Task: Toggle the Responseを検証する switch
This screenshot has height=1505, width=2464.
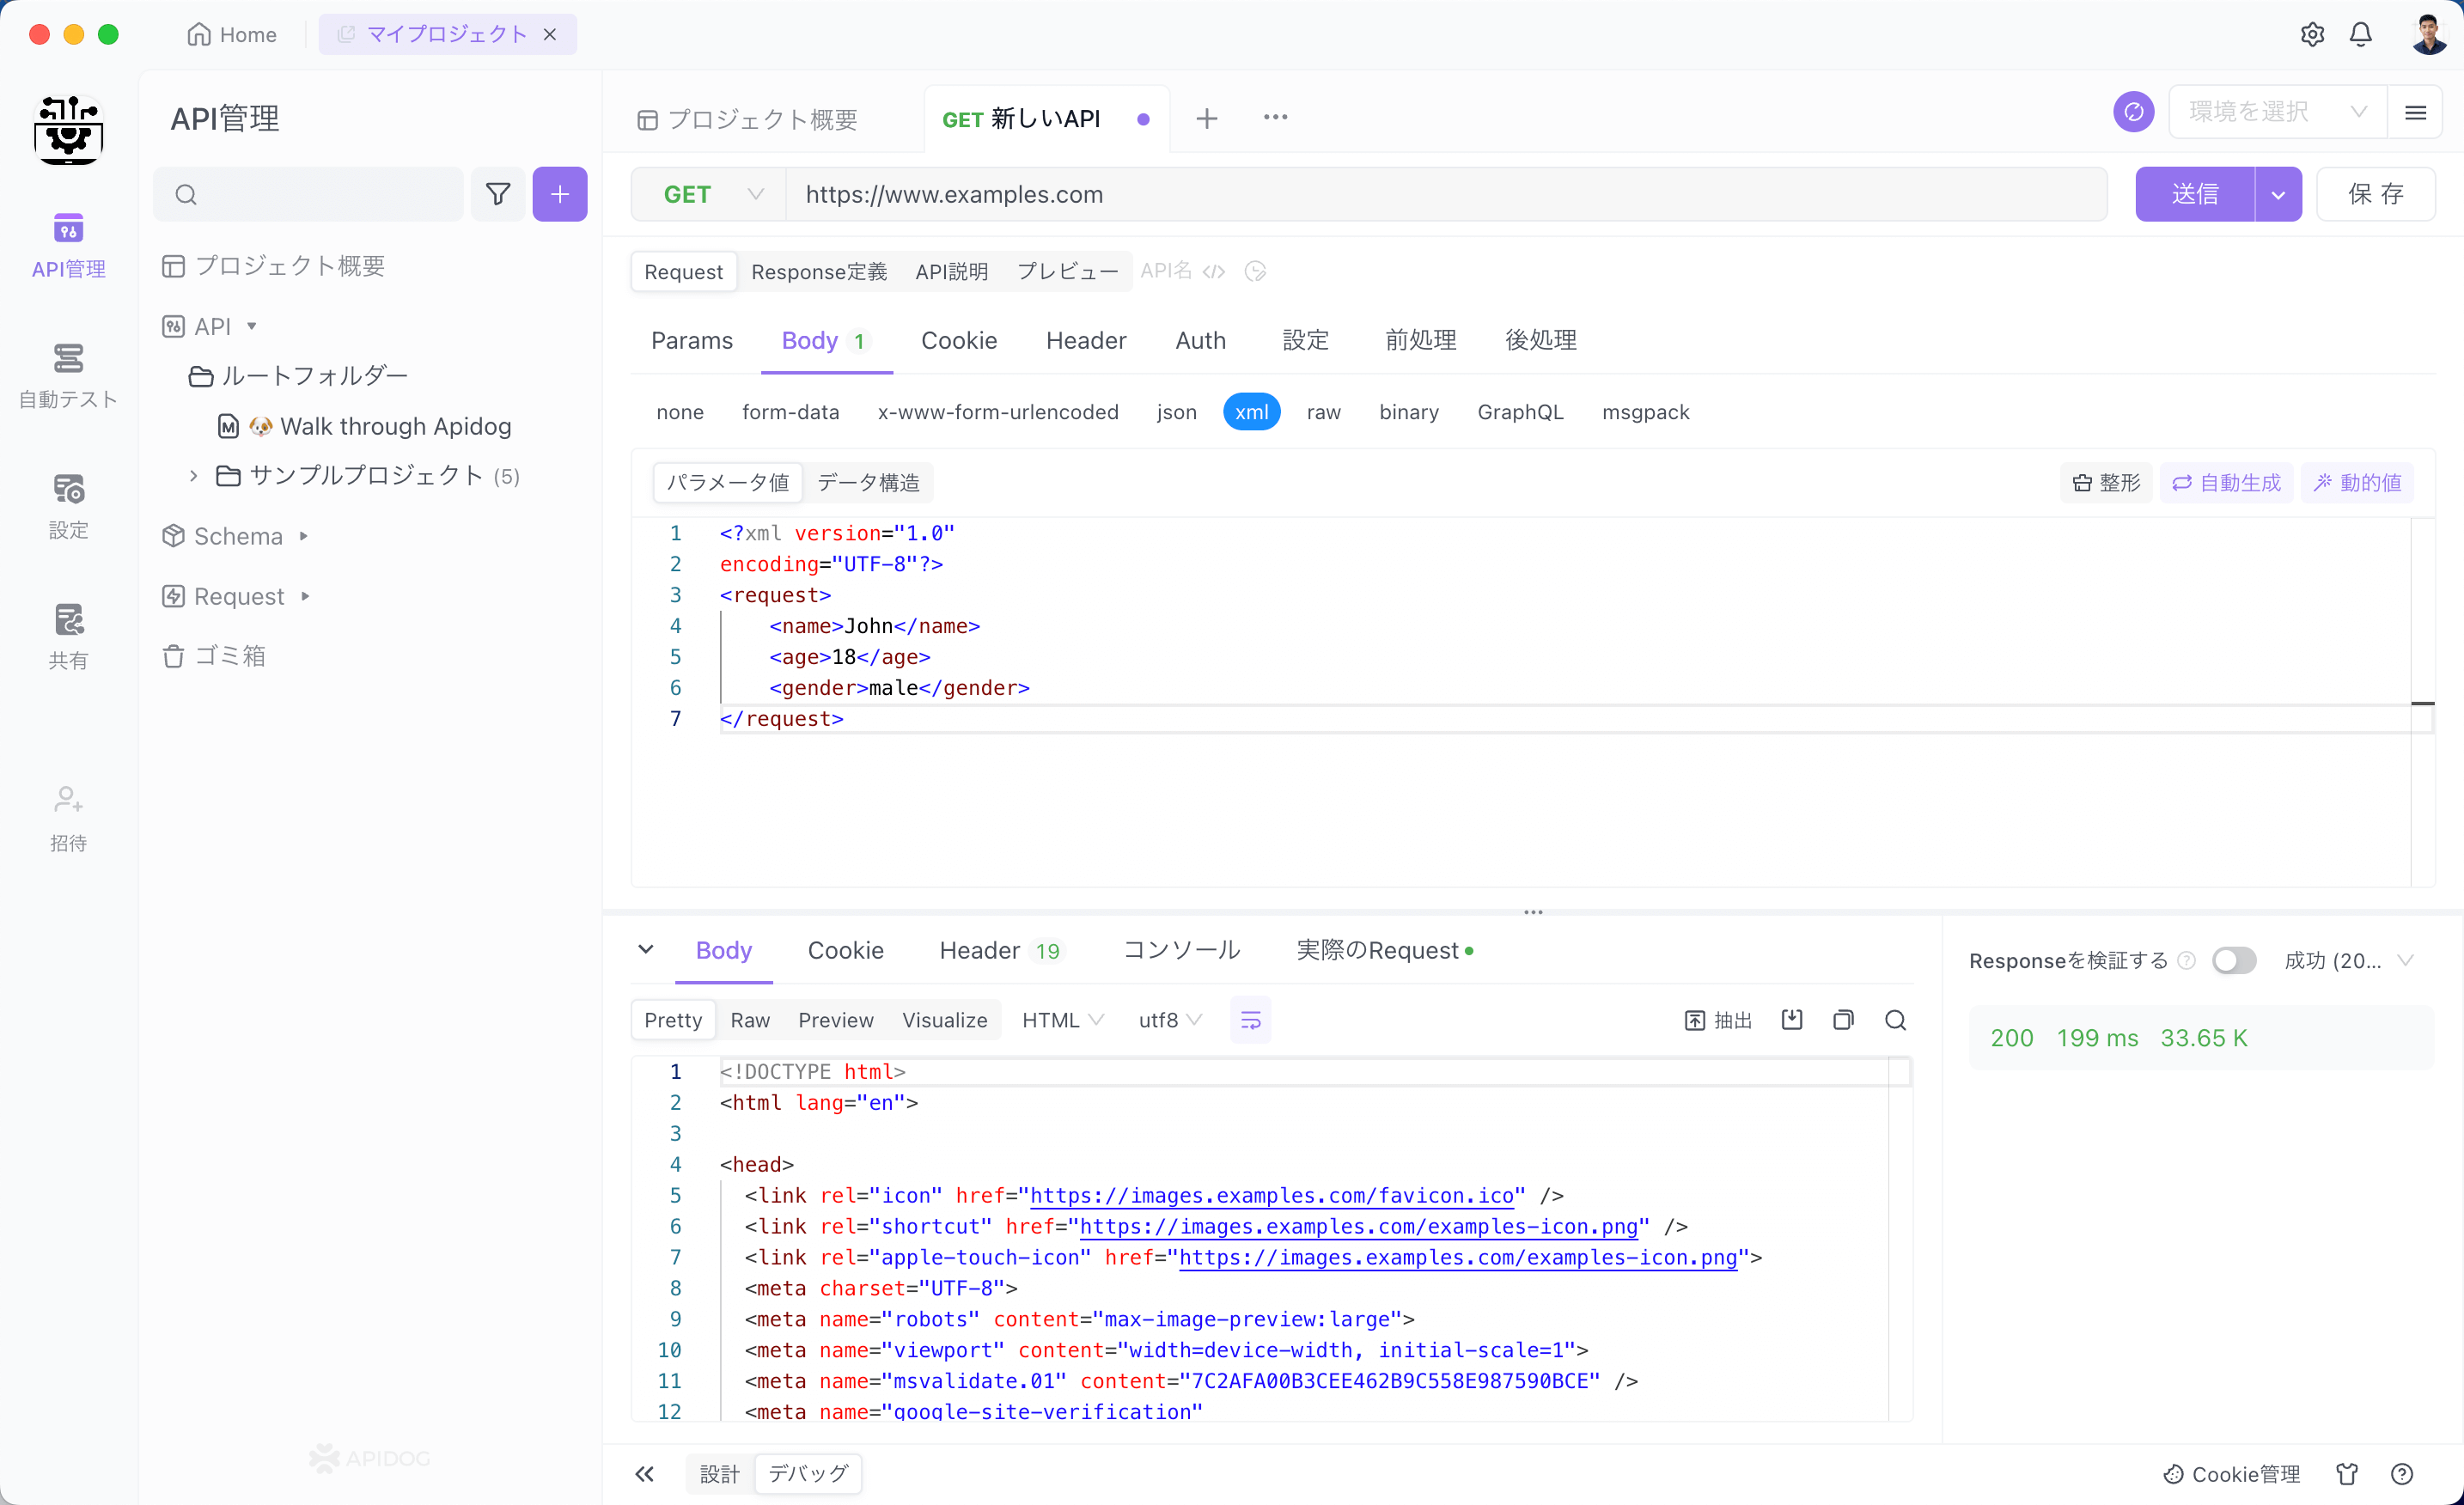Action: (2232, 960)
